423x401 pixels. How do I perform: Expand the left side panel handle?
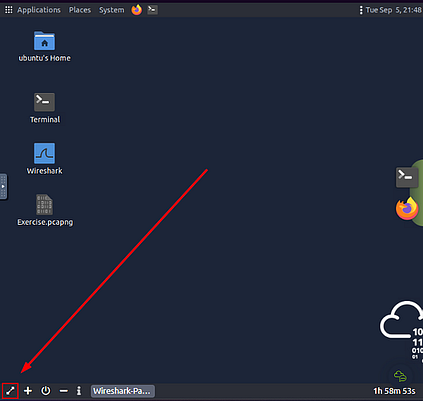(x=3, y=186)
